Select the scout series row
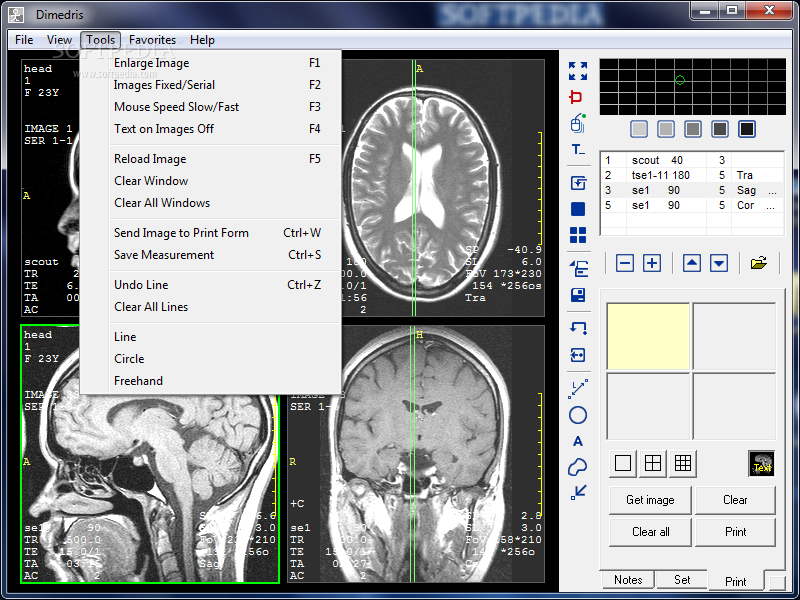This screenshot has height=600, width=800. click(692, 160)
